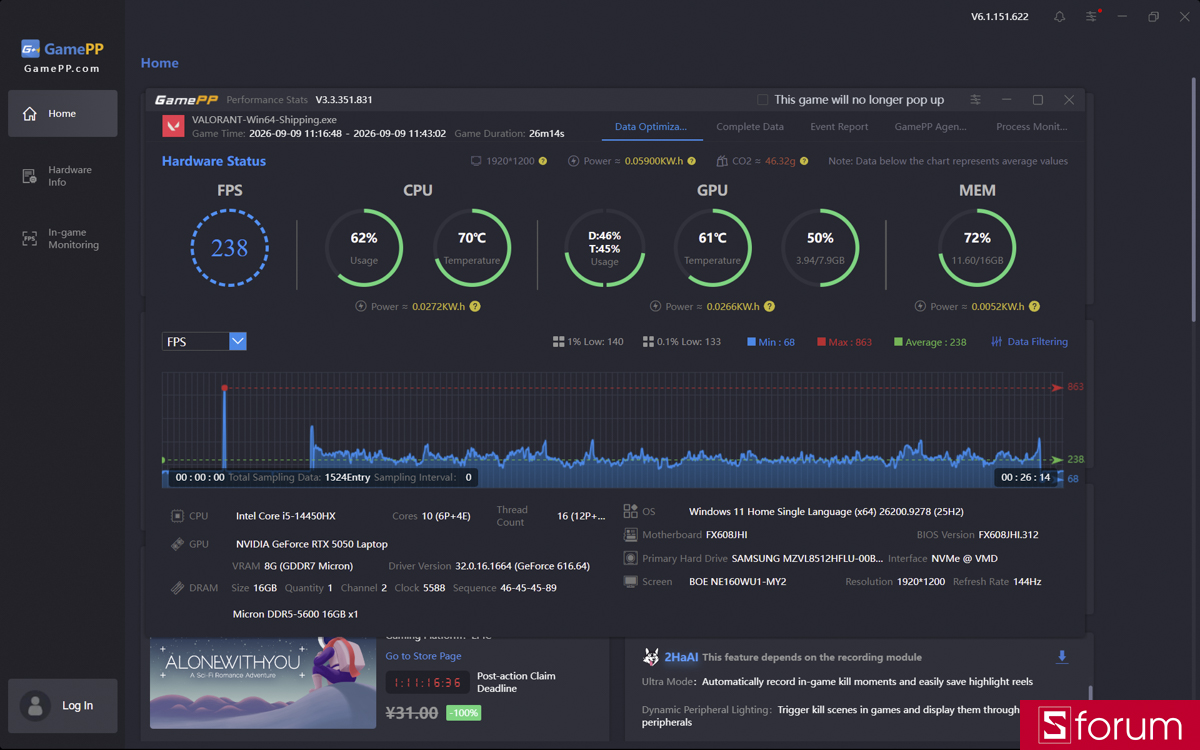This screenshot has height=750, width=1200.
Task: Click the monitor resolution icon
Action: pos(476,161)
